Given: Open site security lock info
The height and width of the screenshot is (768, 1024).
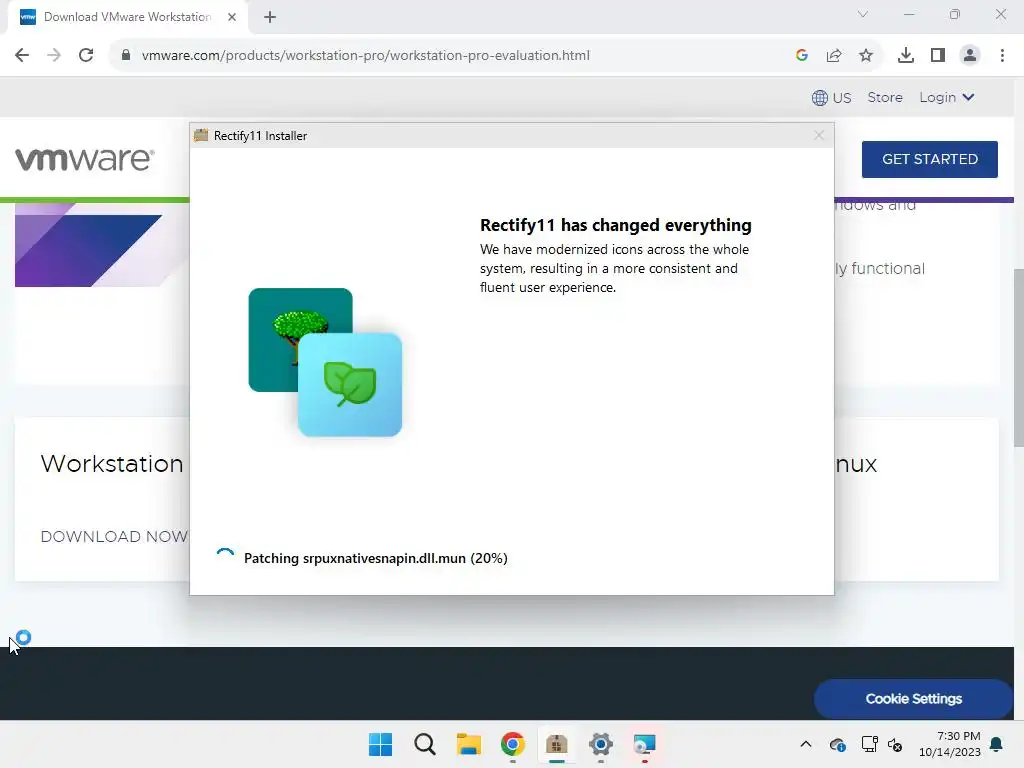Looking at the screenshot, I should [x=125, y=56].
